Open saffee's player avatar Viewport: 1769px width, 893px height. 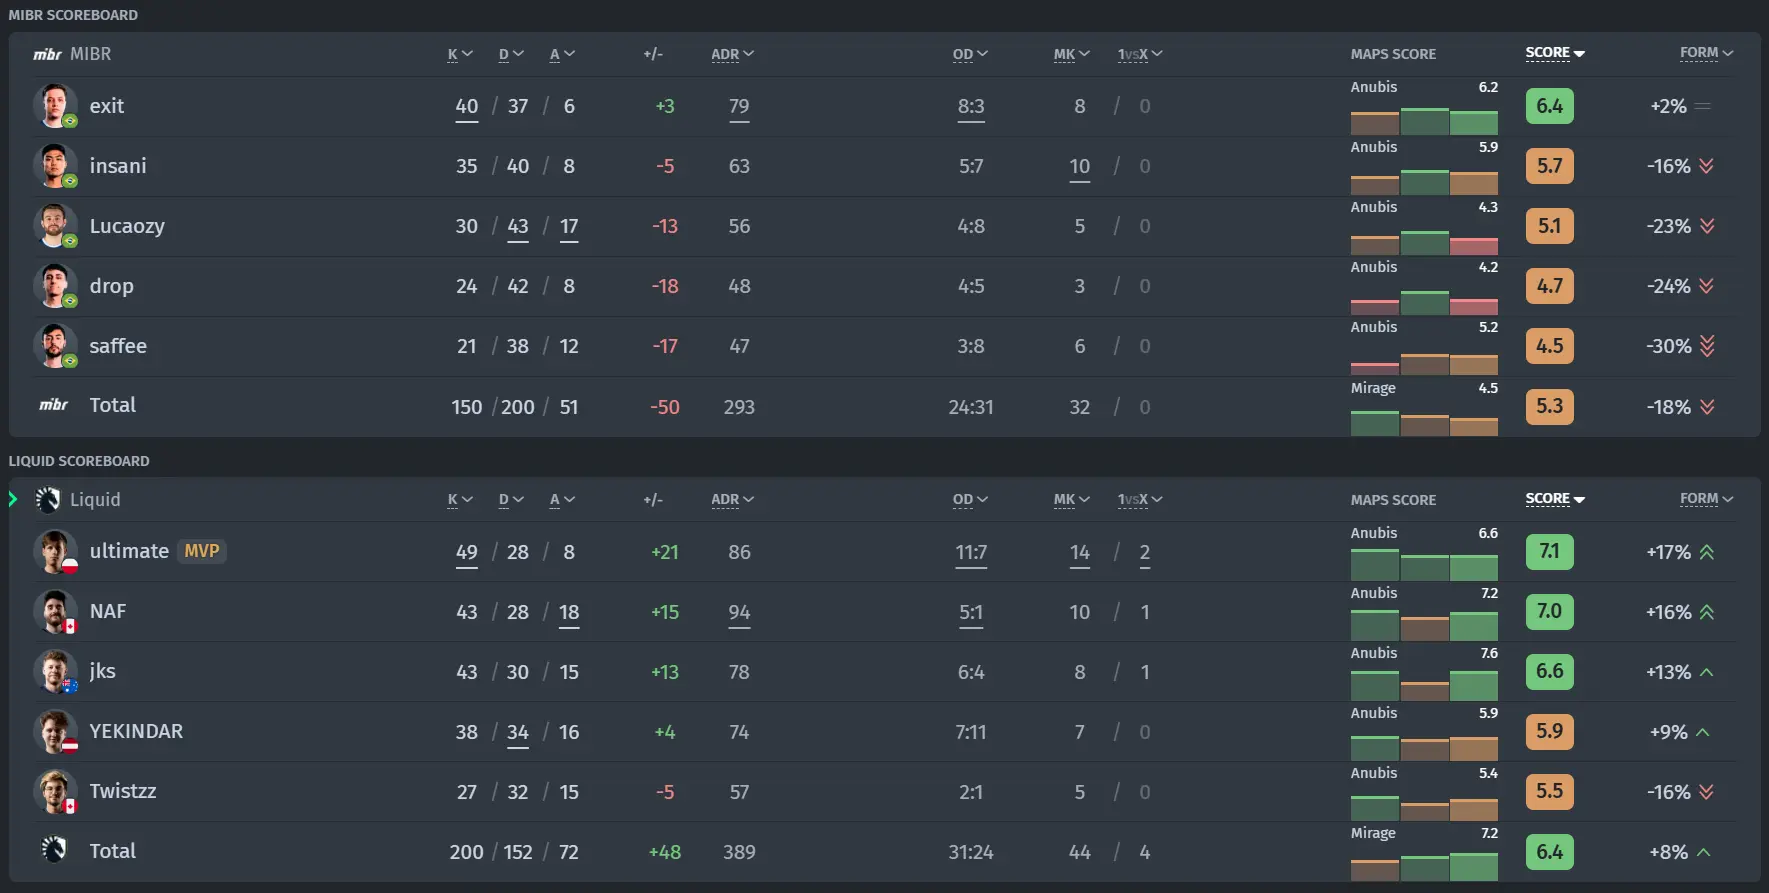coord(55,346)
